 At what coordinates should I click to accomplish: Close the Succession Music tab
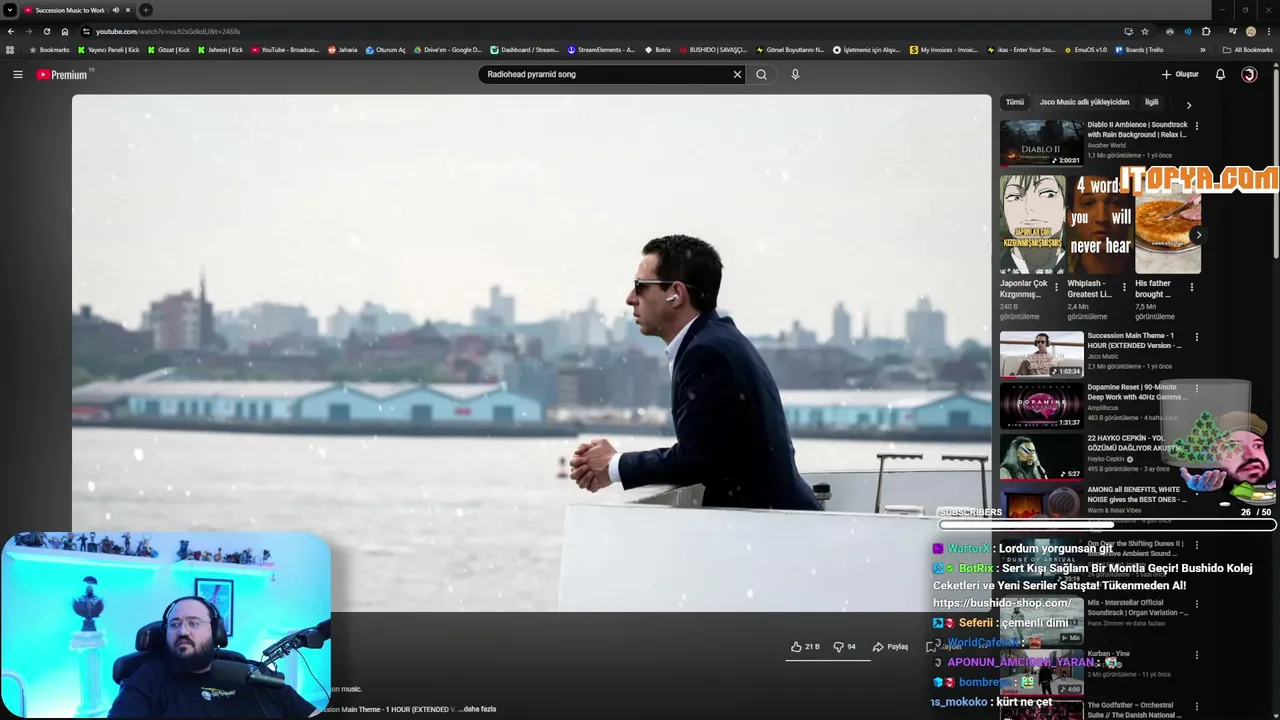pyautogui.click(x=128, y=10)
